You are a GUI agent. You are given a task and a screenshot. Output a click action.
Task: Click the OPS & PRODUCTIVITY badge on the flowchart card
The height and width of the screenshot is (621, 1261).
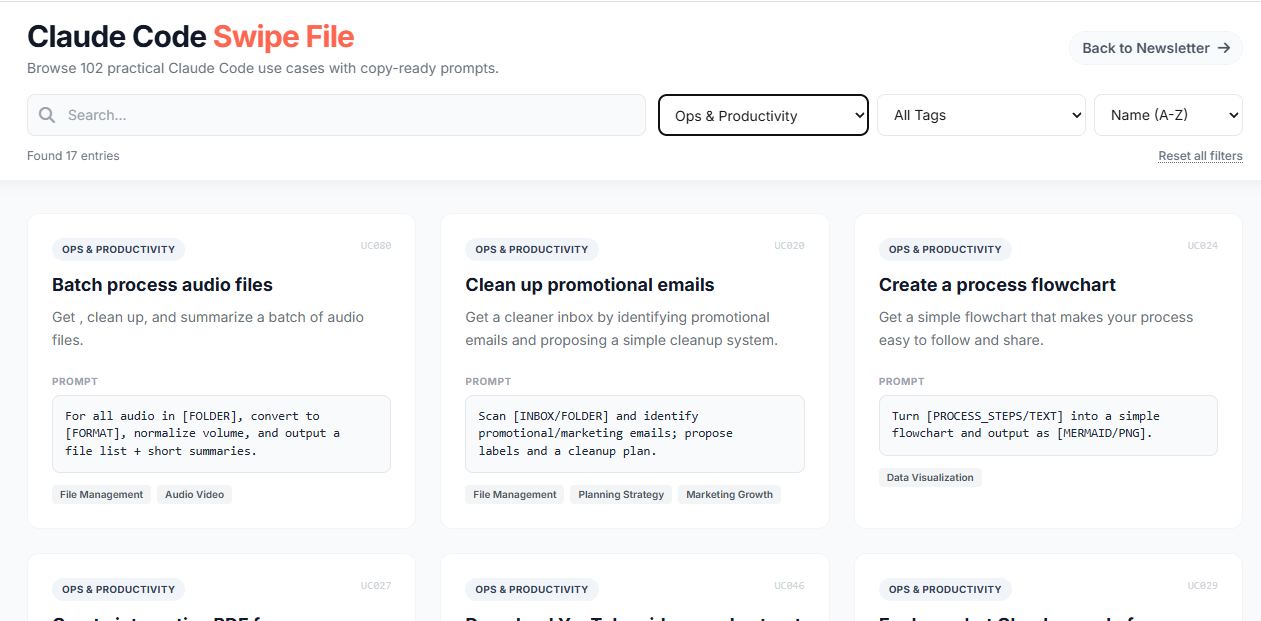(944, 249)
